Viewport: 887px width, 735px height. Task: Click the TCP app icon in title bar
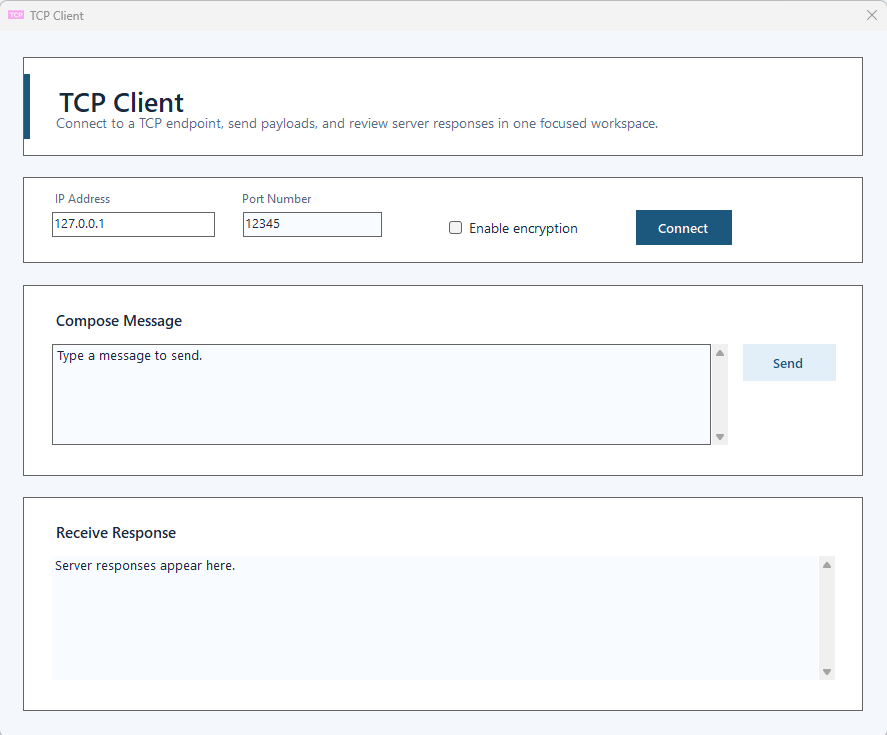pos(16,15)
